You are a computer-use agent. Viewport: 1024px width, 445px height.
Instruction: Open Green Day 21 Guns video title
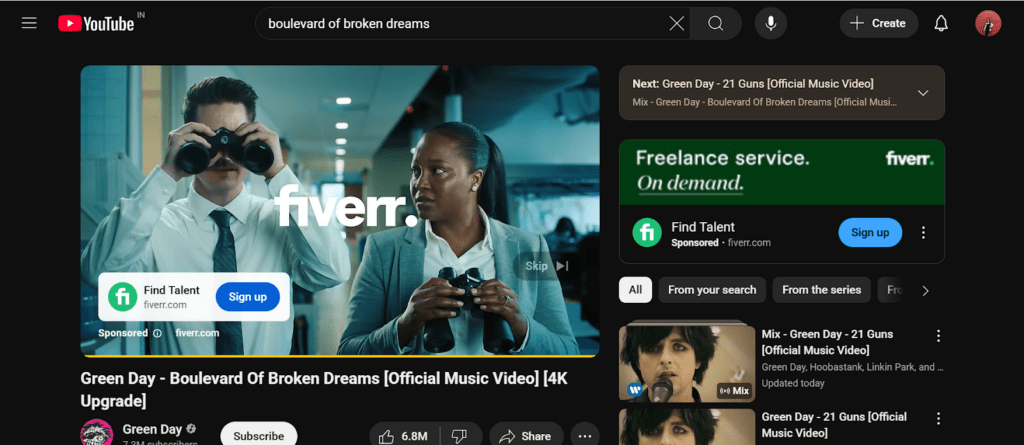point(834,425)
